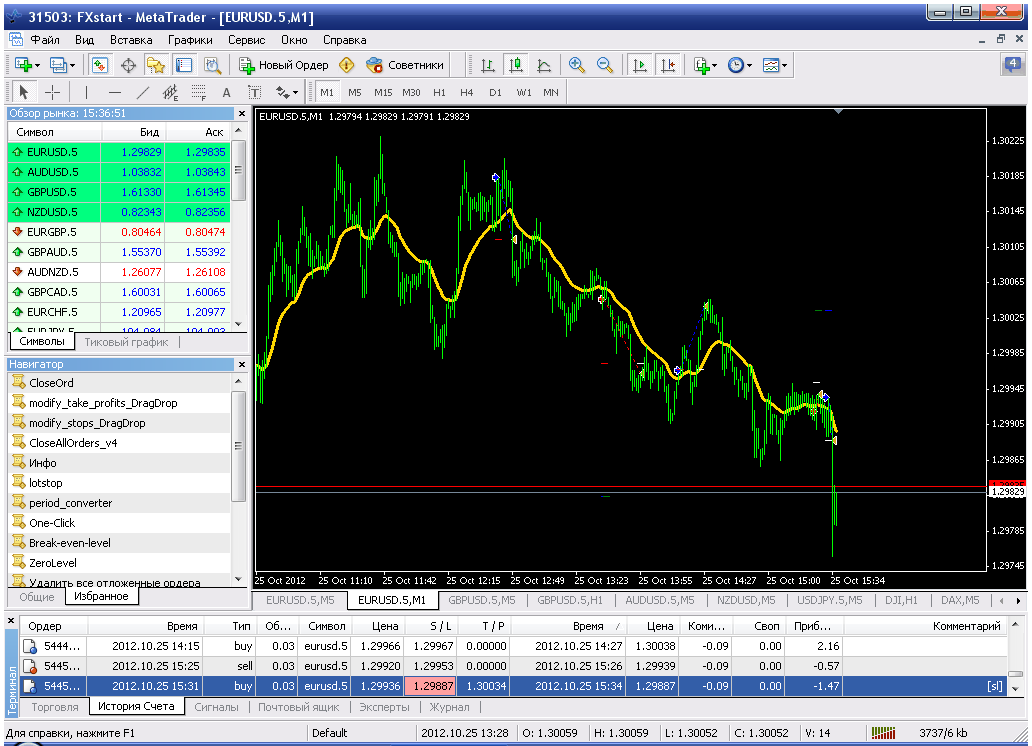The height and width of the screenshot is (746, 1032).
Task: Close the Обзор рынка panel
Action: 242,113
